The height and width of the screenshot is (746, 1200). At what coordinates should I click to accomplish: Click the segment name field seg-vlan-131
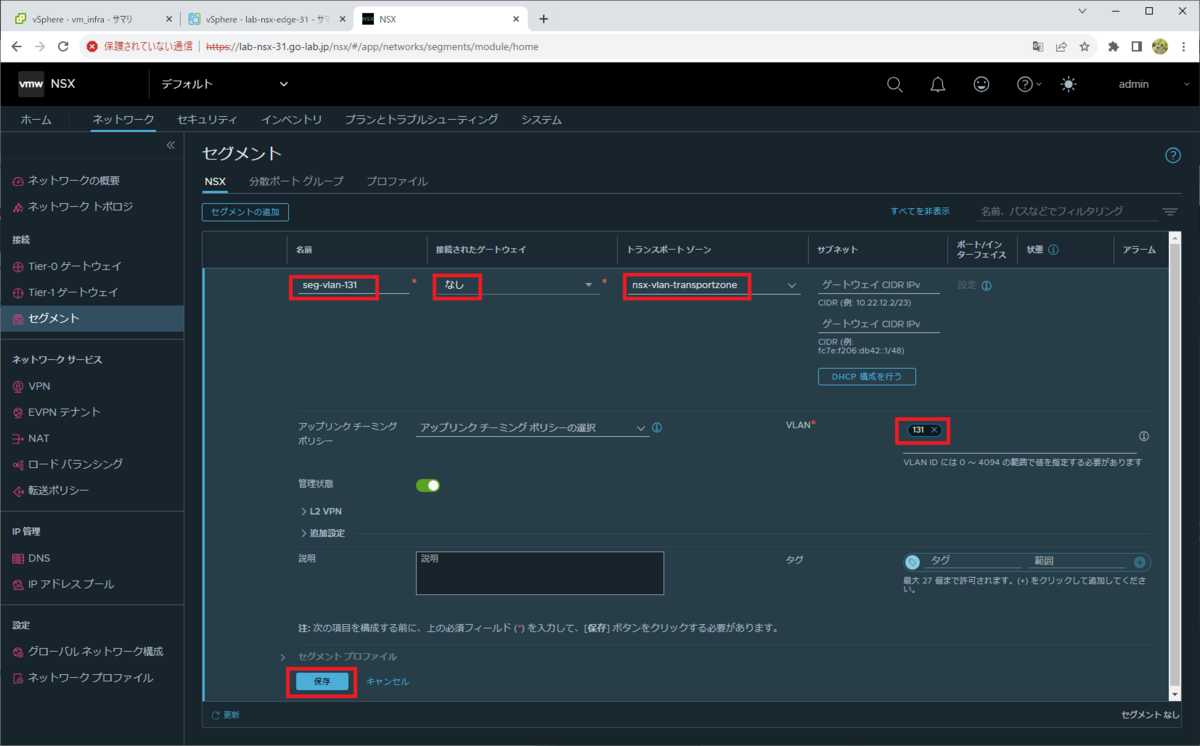[x=352, y=286]
